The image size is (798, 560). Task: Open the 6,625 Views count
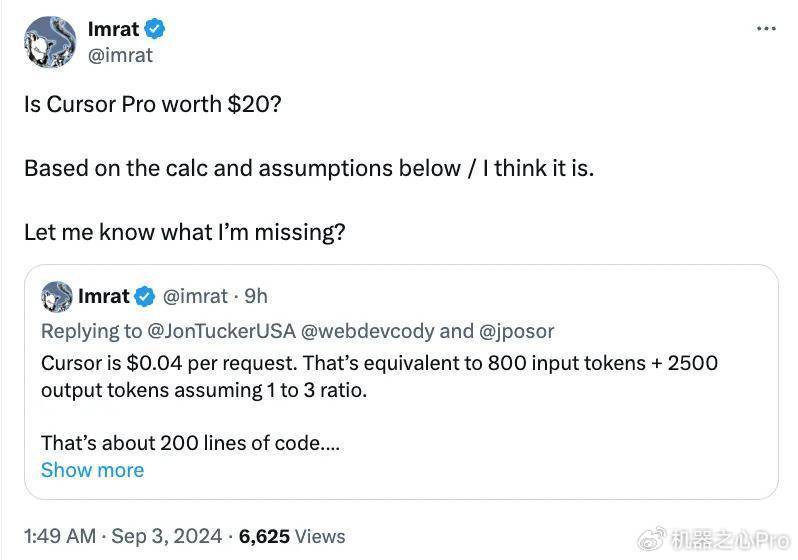pos(292,536)
